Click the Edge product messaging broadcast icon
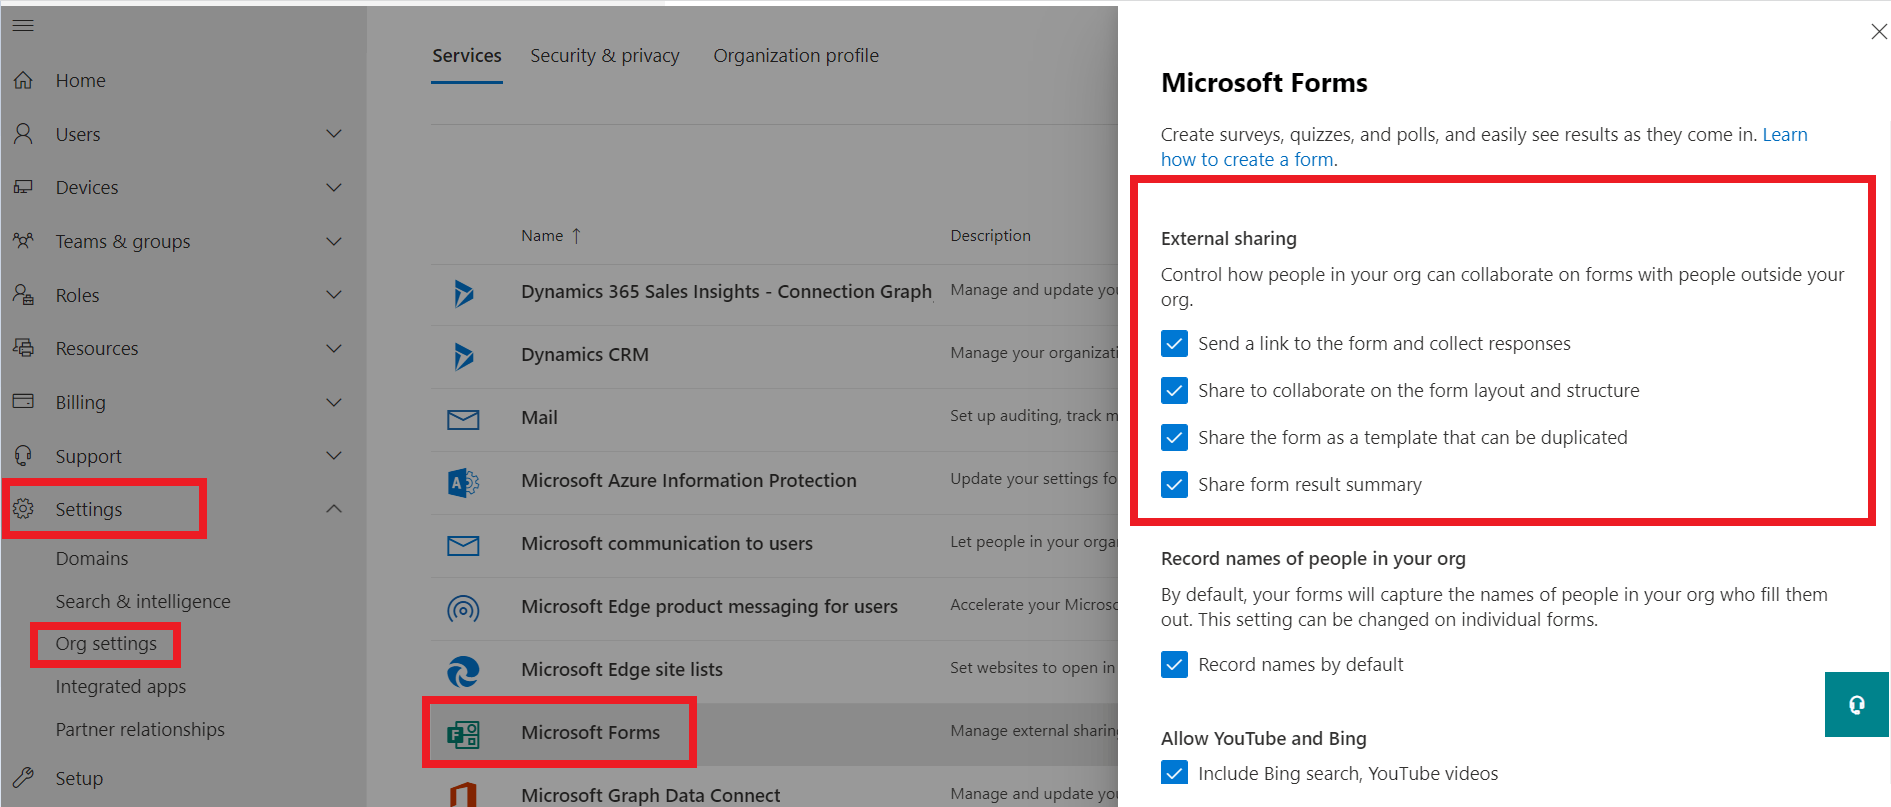This screenshot has width=1891, height=807. (x=463, y=607)
